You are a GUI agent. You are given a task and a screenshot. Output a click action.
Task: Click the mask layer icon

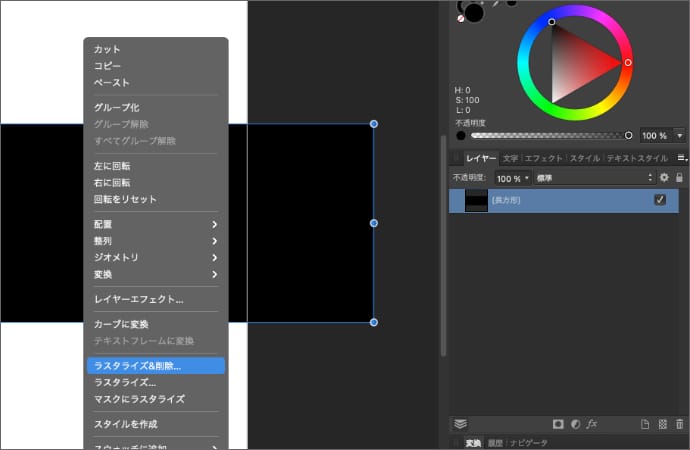pos(557,424)
